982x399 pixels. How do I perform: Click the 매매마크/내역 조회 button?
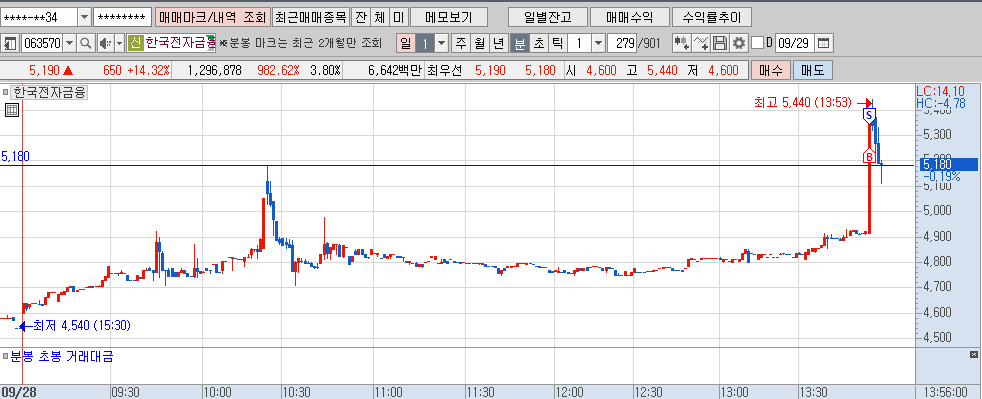pyautogui.click(x=213, y=17)
